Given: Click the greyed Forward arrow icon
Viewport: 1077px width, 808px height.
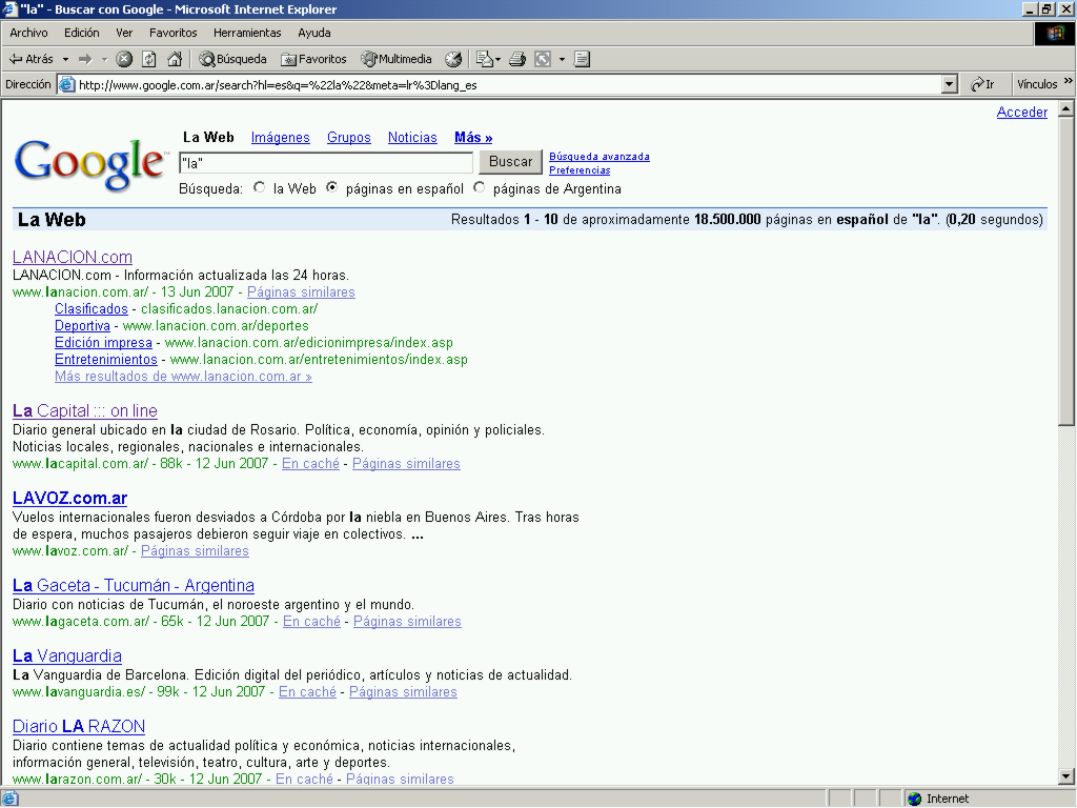Looking at the screenshot, I should [85, 59].
